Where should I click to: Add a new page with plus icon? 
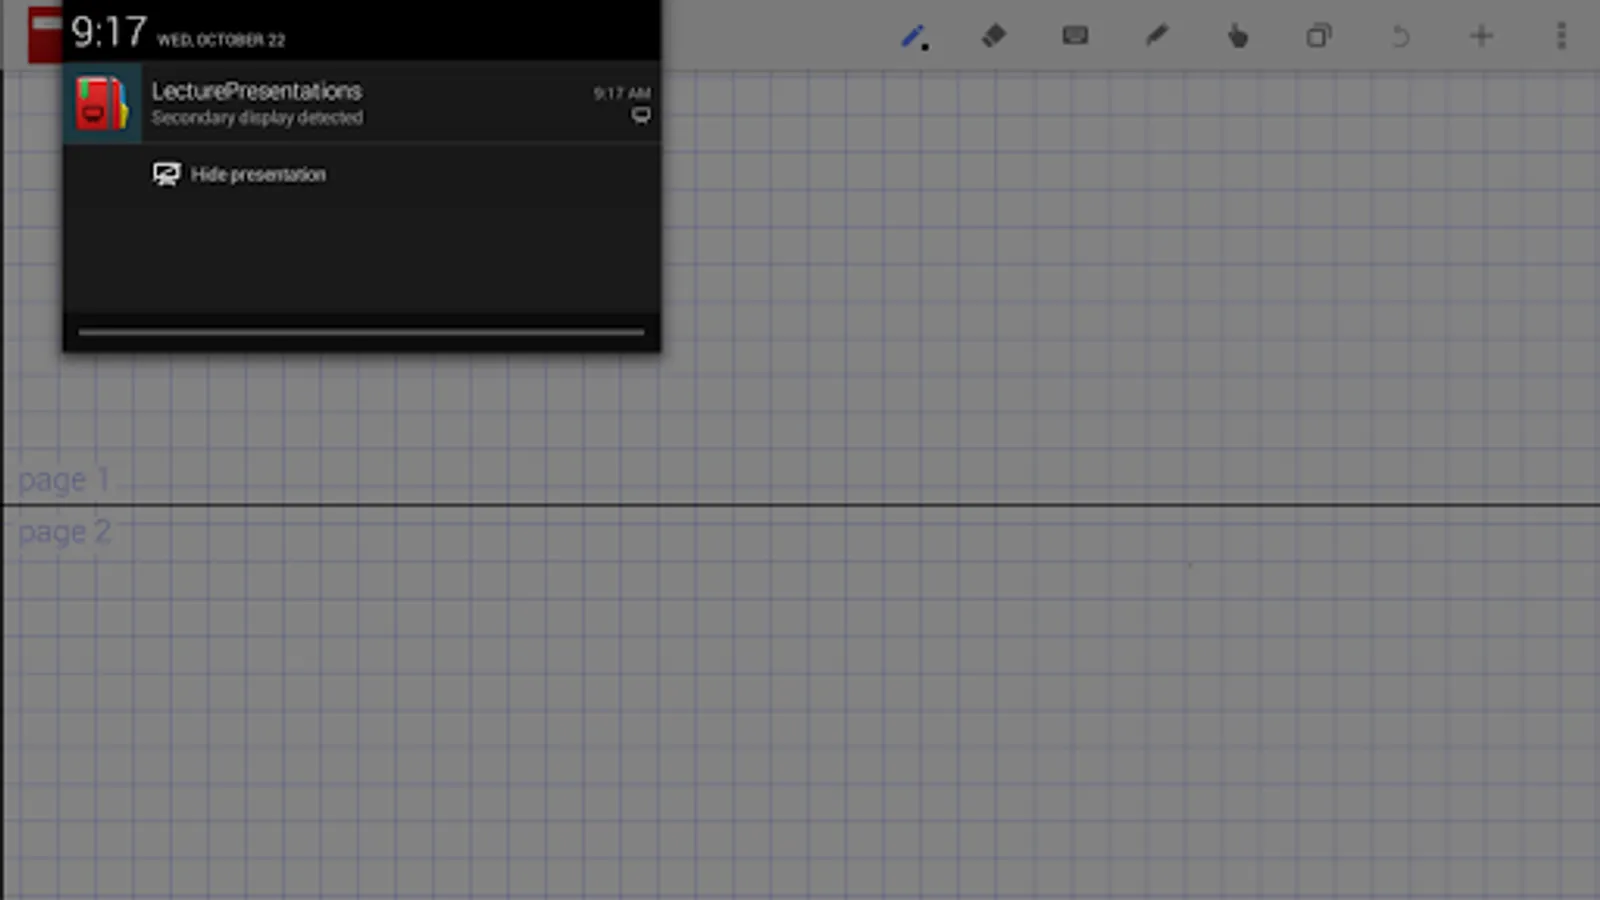[1481, 36]
